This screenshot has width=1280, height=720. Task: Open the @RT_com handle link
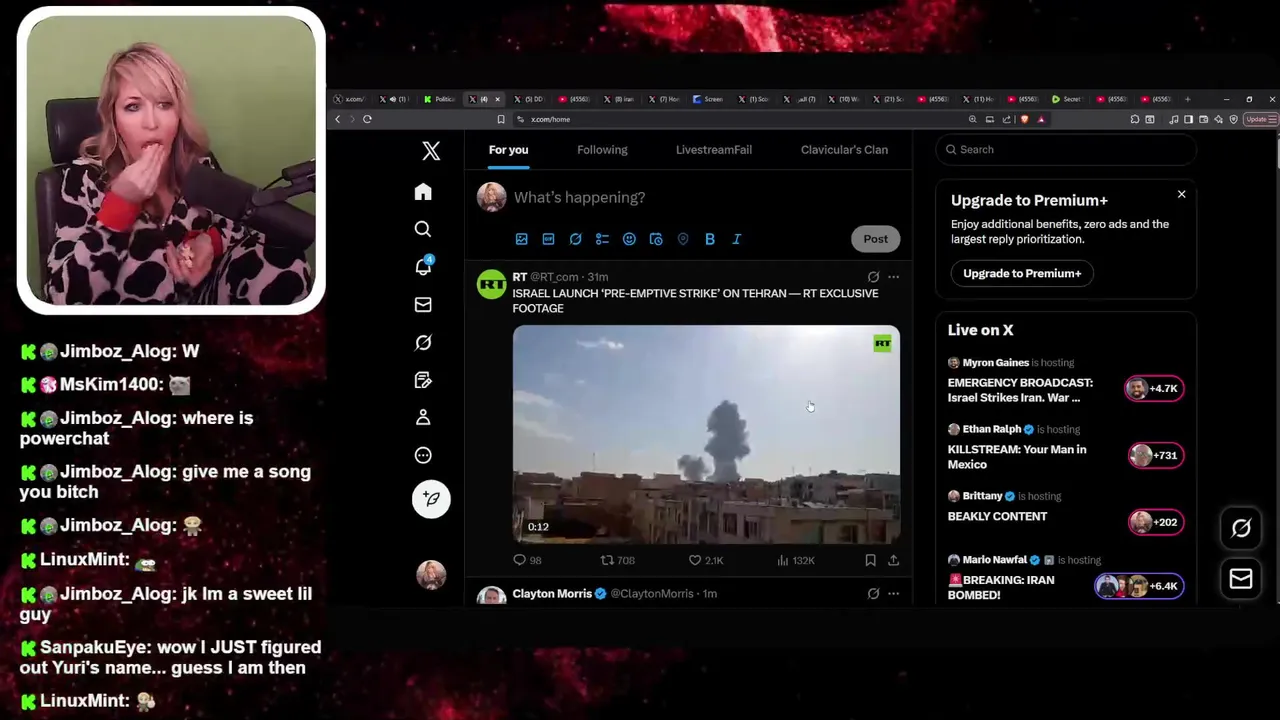(554, 277)
